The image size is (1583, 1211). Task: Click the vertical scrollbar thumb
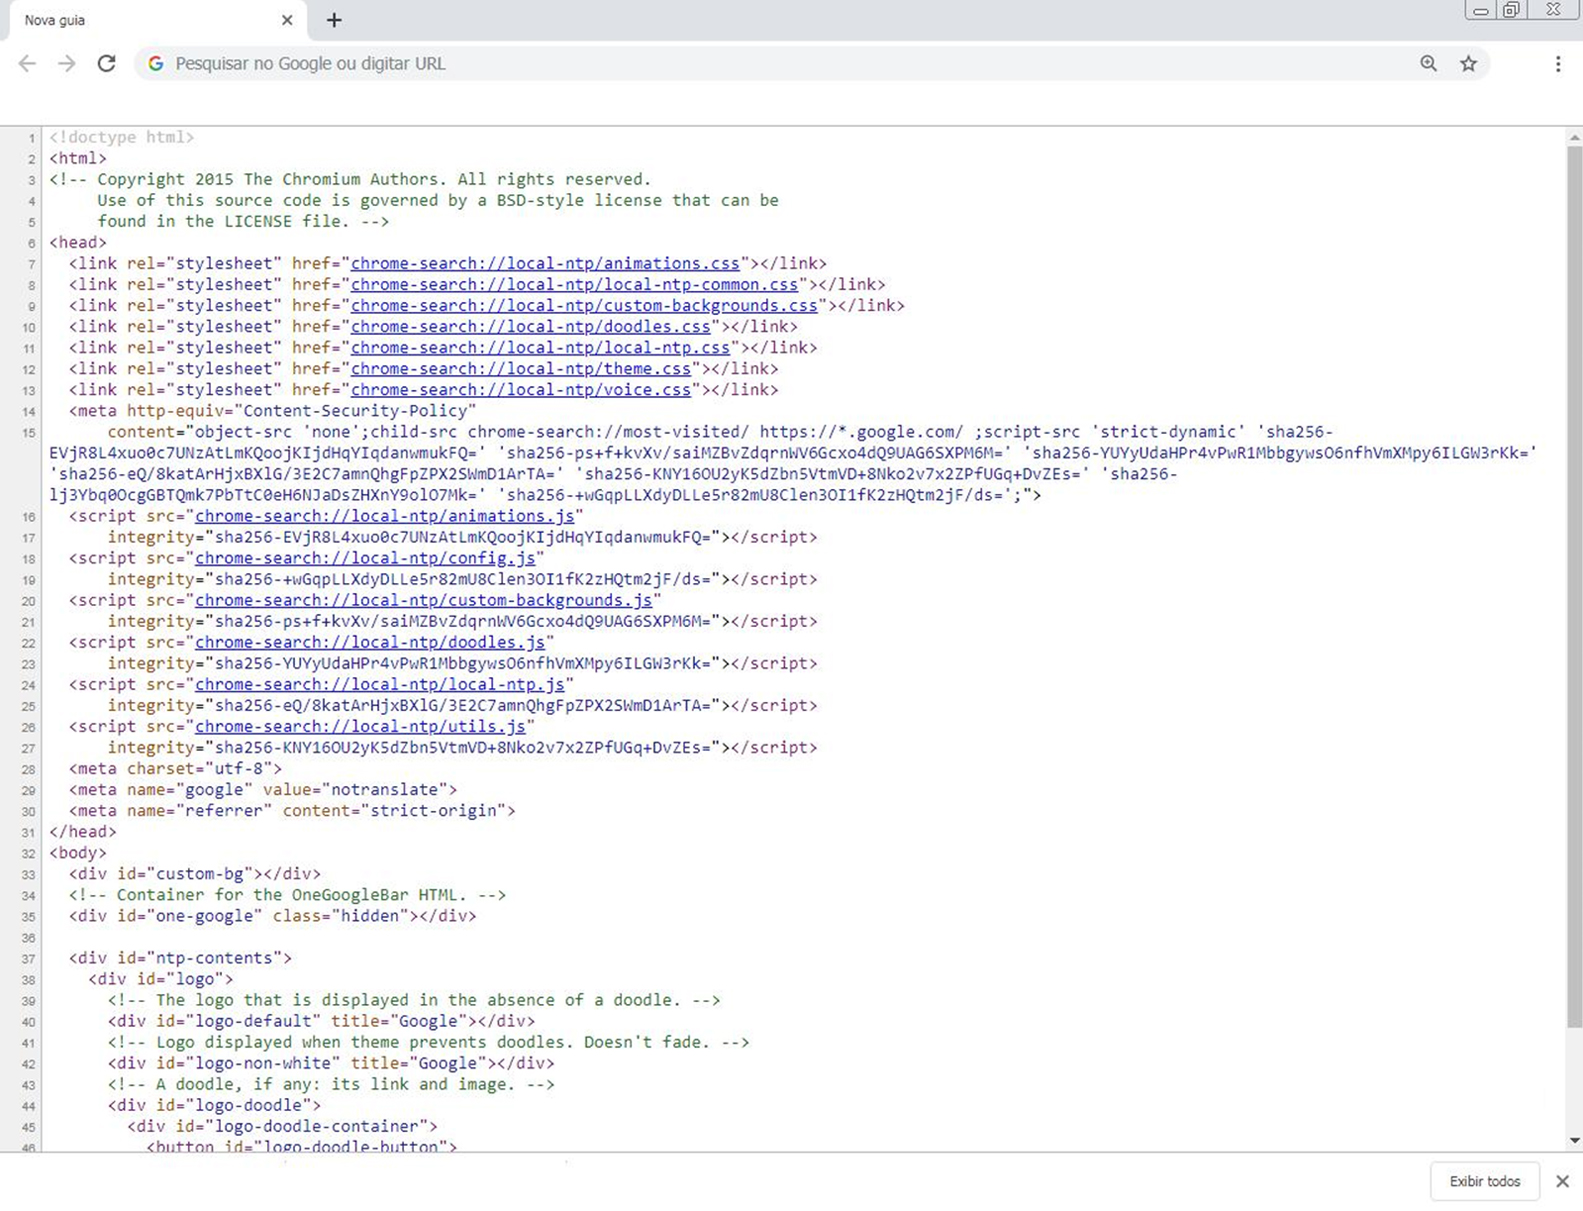coord(1574,587)
